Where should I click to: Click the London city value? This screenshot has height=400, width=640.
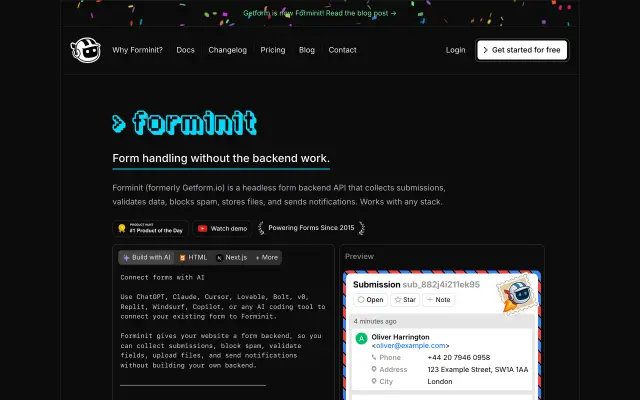[x=440, y=381]
